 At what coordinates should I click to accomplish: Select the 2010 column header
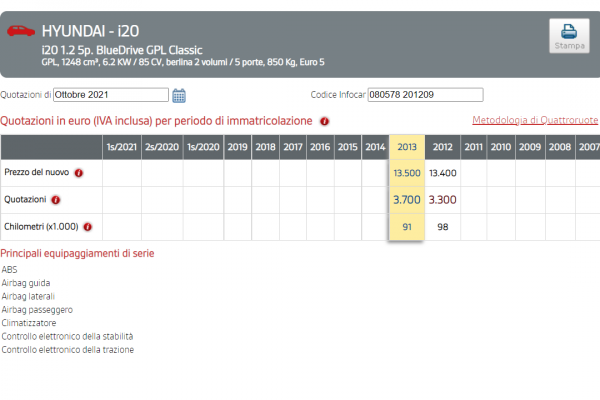coord(501,147)
